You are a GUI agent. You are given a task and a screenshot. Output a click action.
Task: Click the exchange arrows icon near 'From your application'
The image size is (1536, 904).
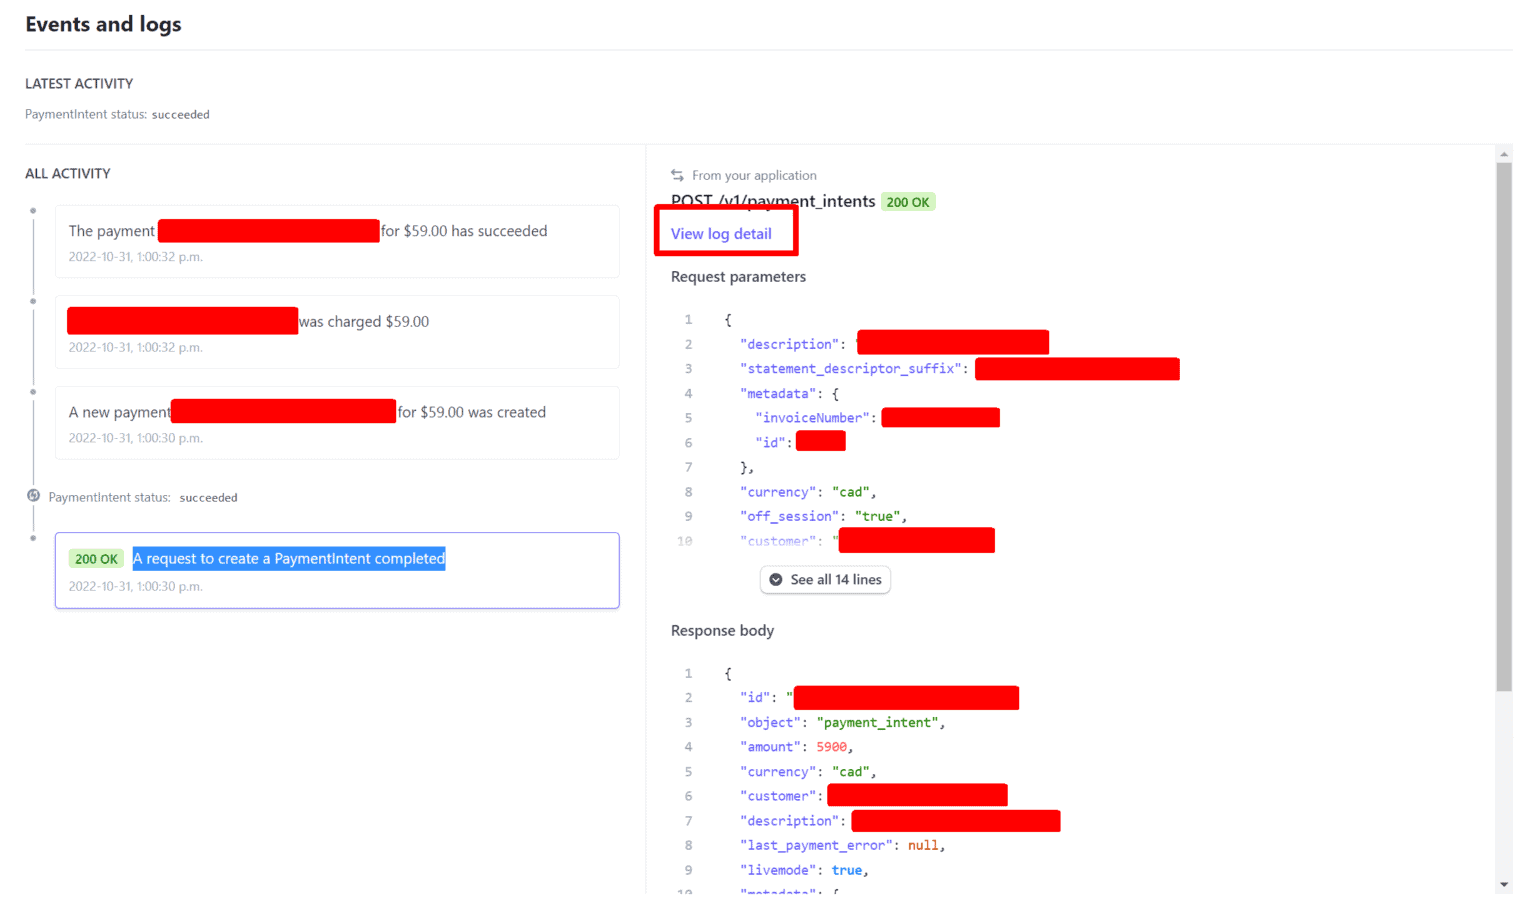tap(677, 175)
